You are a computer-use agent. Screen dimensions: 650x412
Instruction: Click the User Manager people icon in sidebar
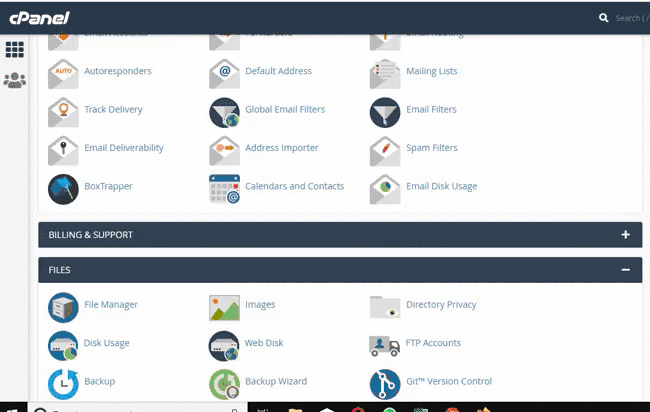(x=15, y=80)
